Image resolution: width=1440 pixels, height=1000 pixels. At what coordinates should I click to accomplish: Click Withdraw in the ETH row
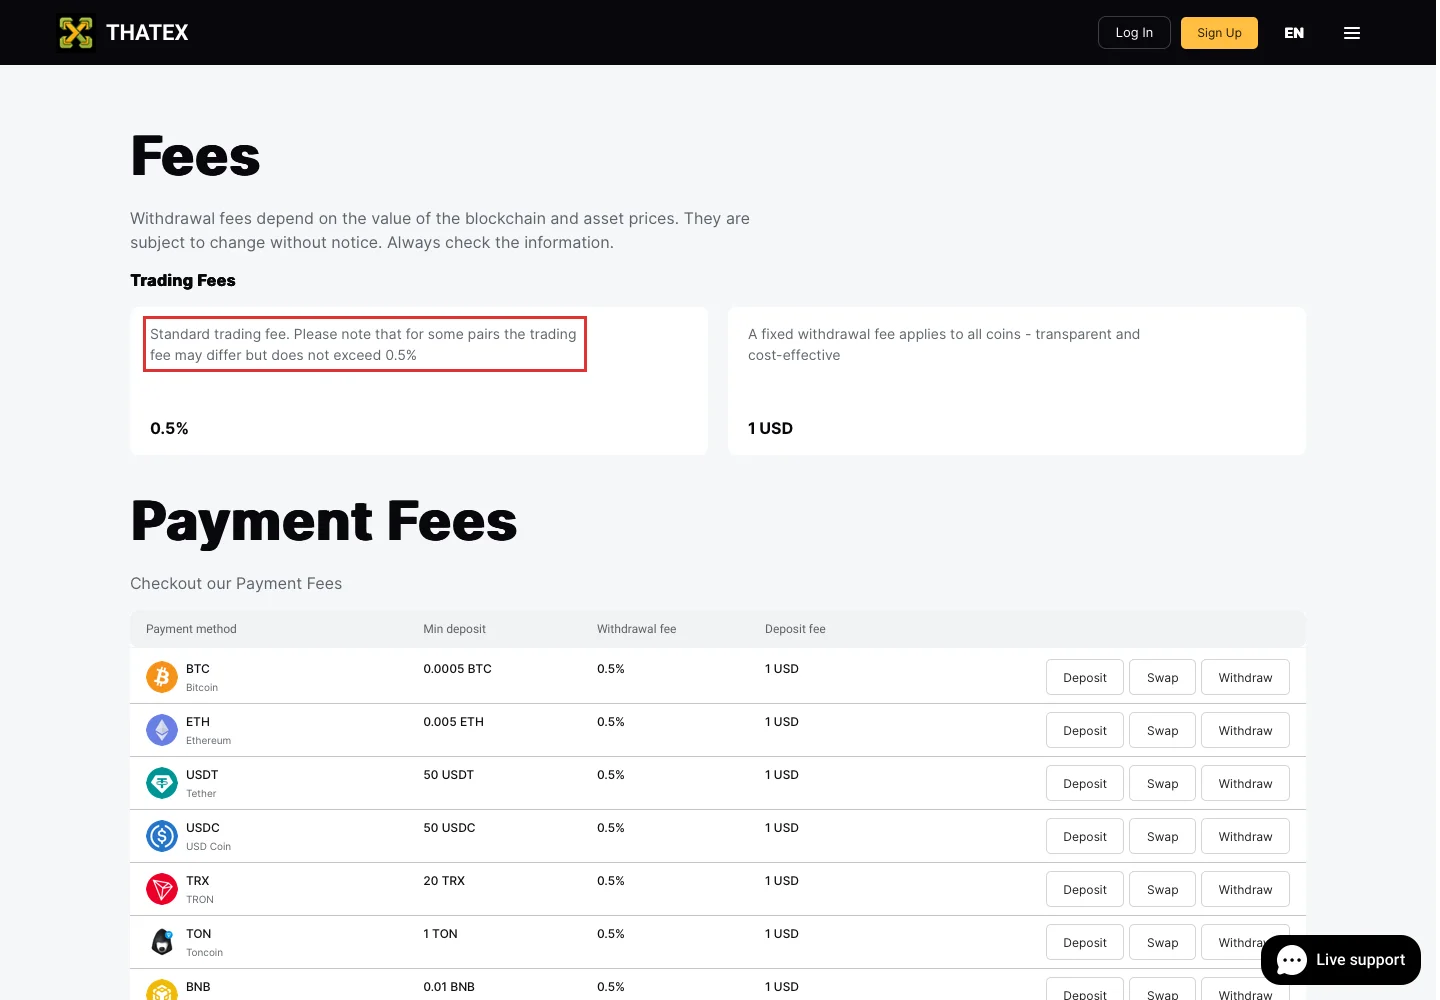coord(1245,730)
